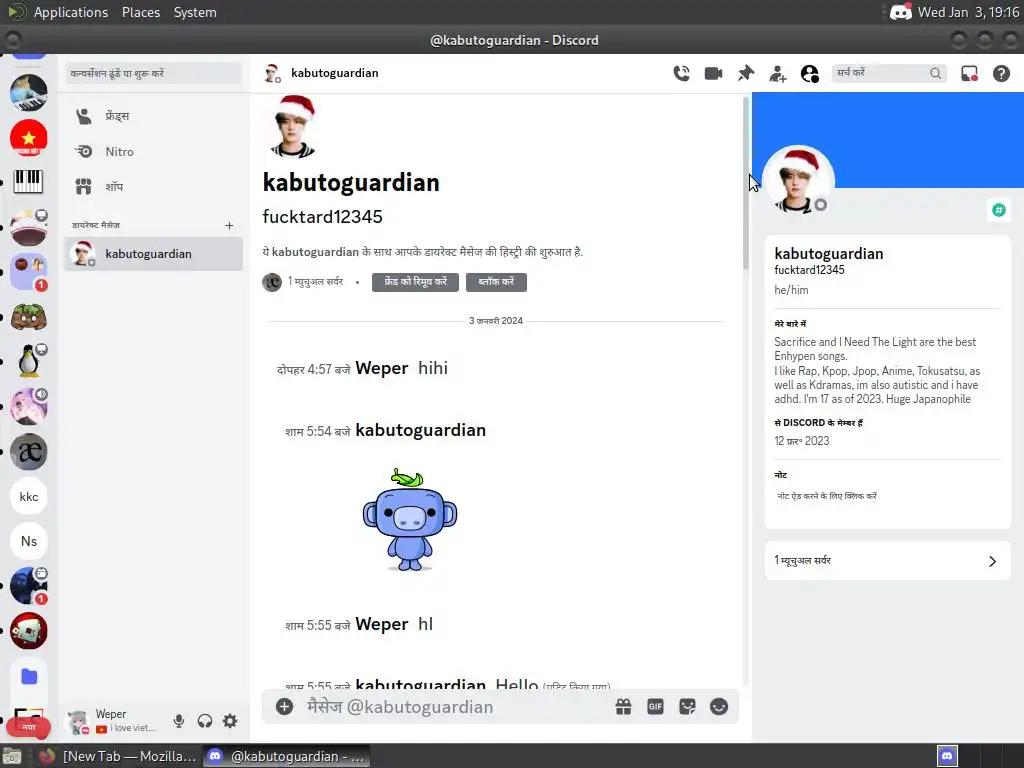
Task: Open the blue server folder
Action: [29, 677]
